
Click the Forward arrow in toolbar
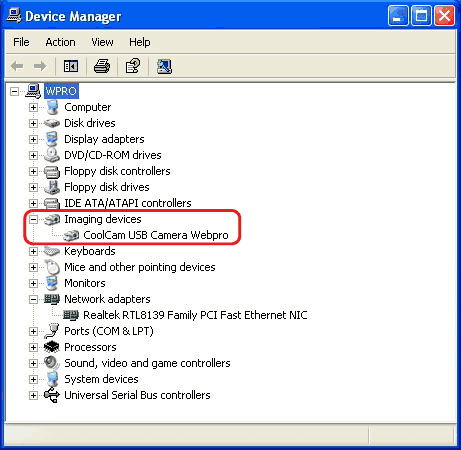pyautogui.click(x=40, y=66)
